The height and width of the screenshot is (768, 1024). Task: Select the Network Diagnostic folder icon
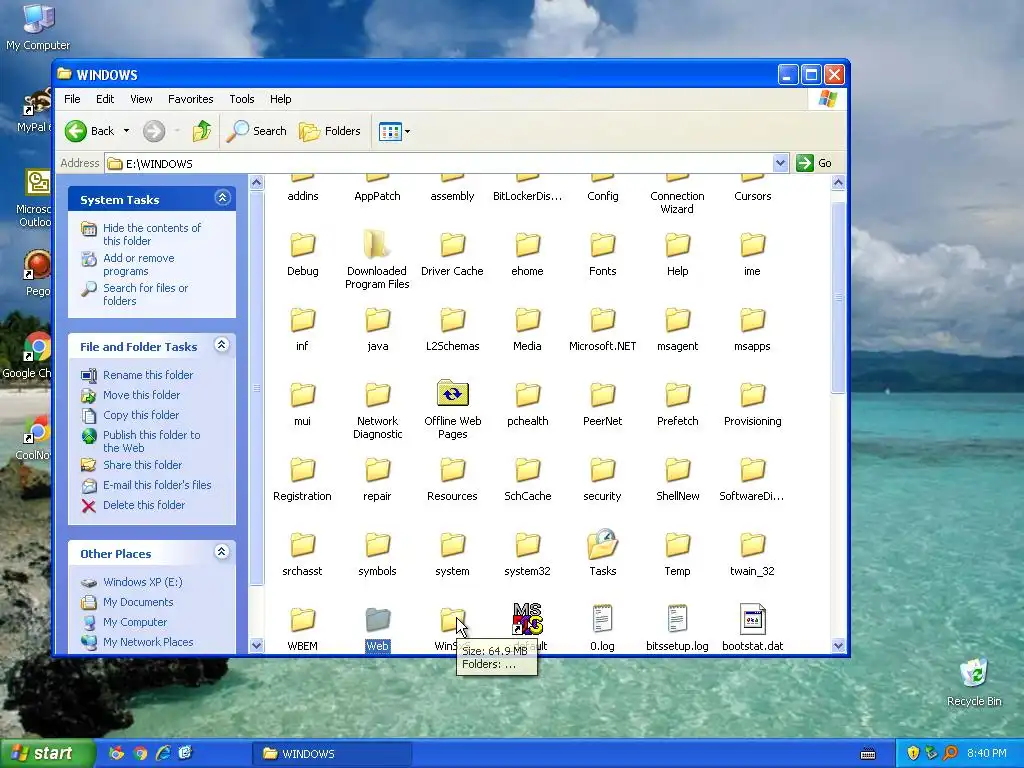(x=377, y=394)
